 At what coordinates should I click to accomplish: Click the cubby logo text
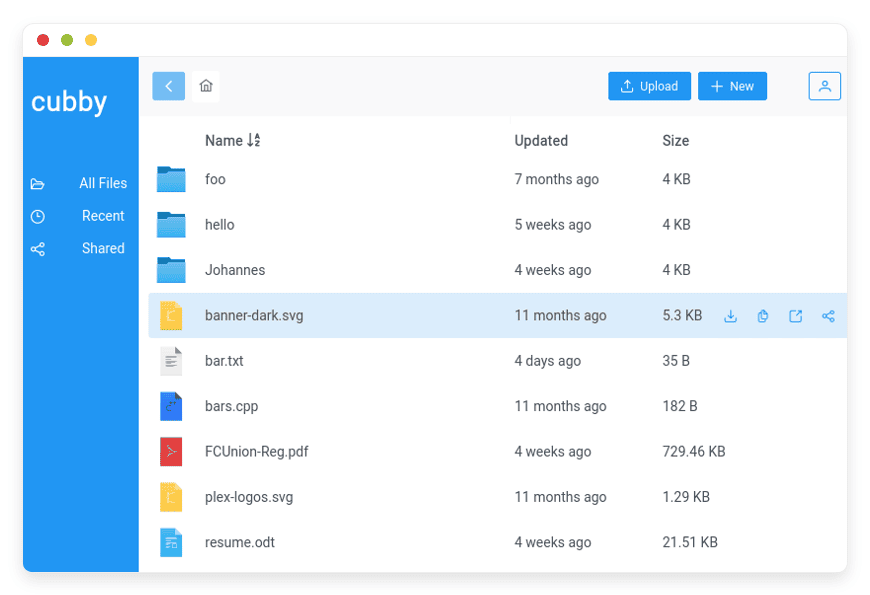[x=69, y=102]
